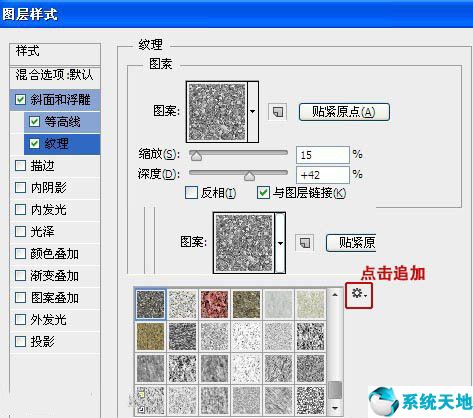Viewport: 473px width, 418px height.
Task: Create new preset from the lower pattern
Action: 305,243
